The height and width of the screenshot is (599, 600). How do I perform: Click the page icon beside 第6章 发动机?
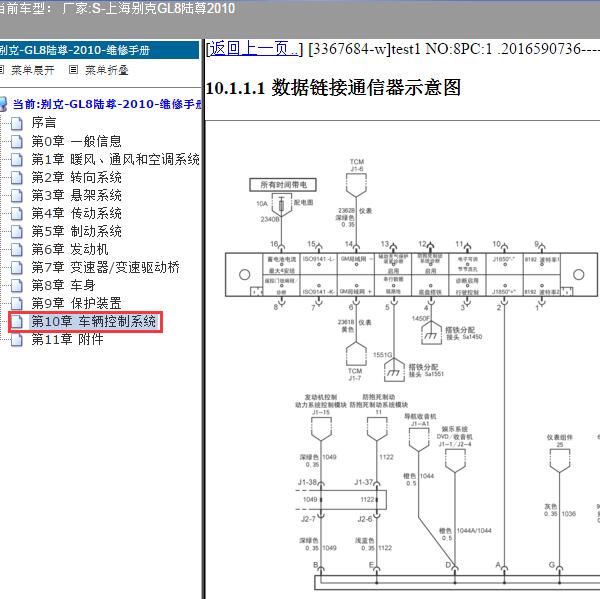point(16,249)
